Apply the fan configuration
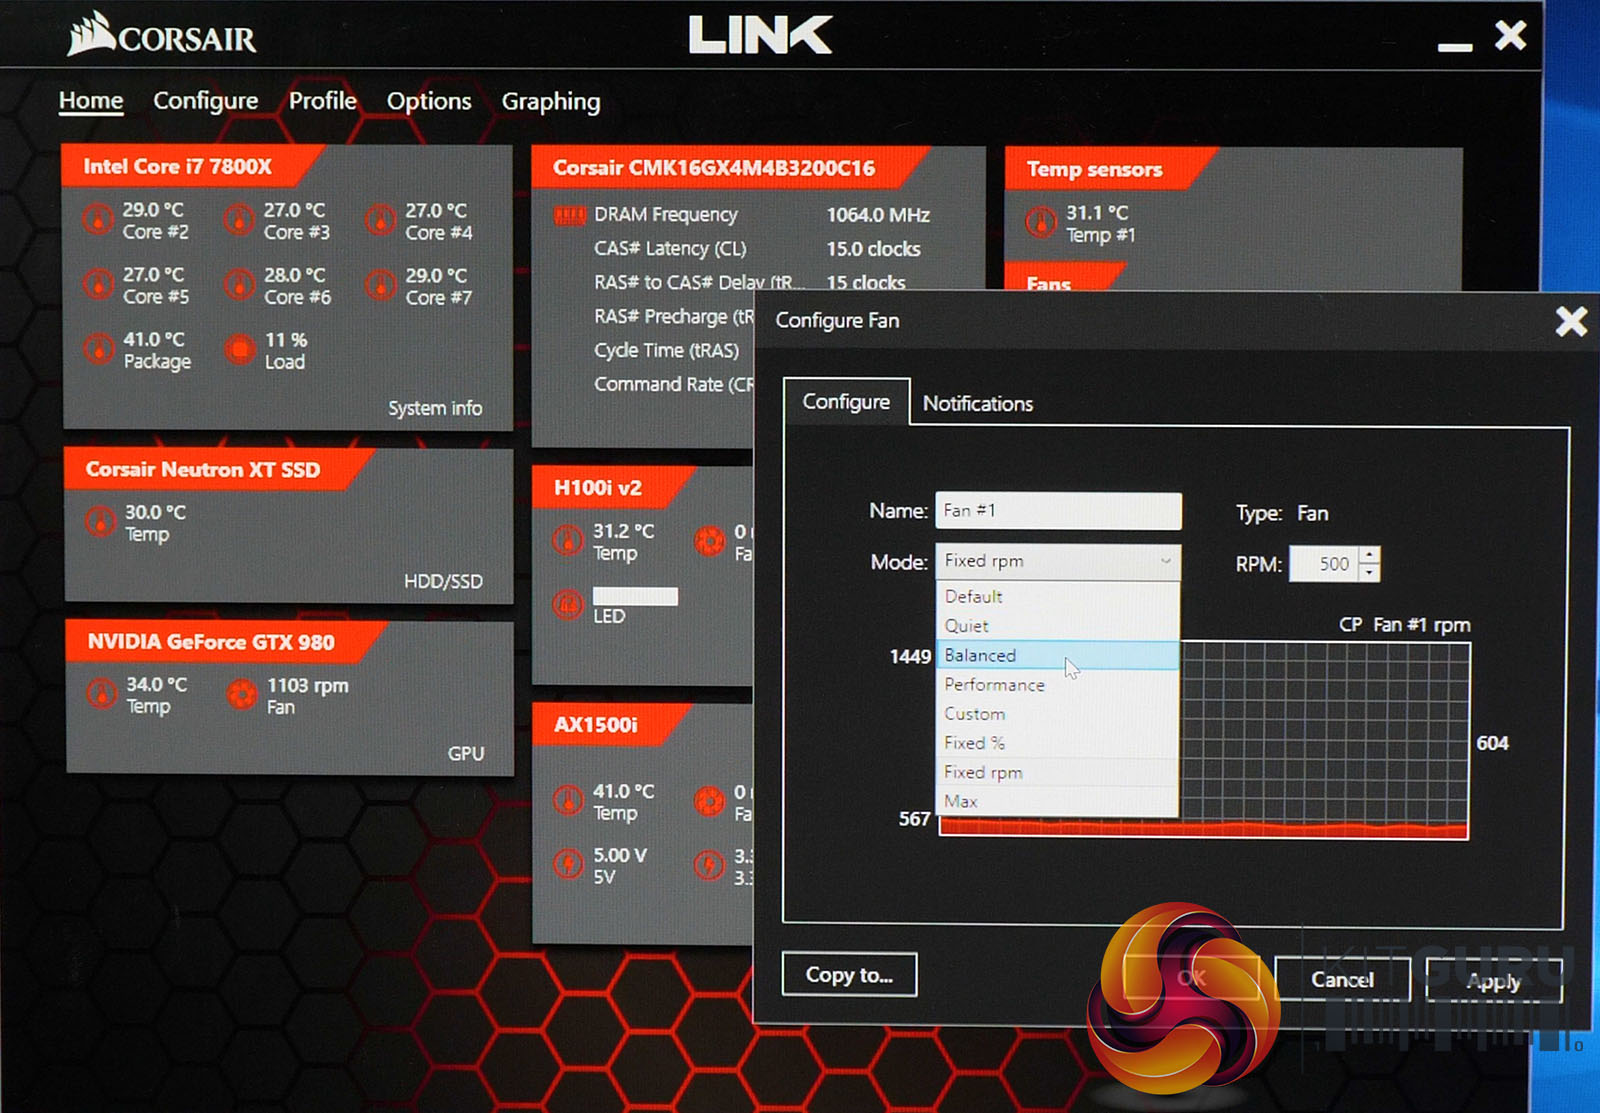 (1493, 981)
